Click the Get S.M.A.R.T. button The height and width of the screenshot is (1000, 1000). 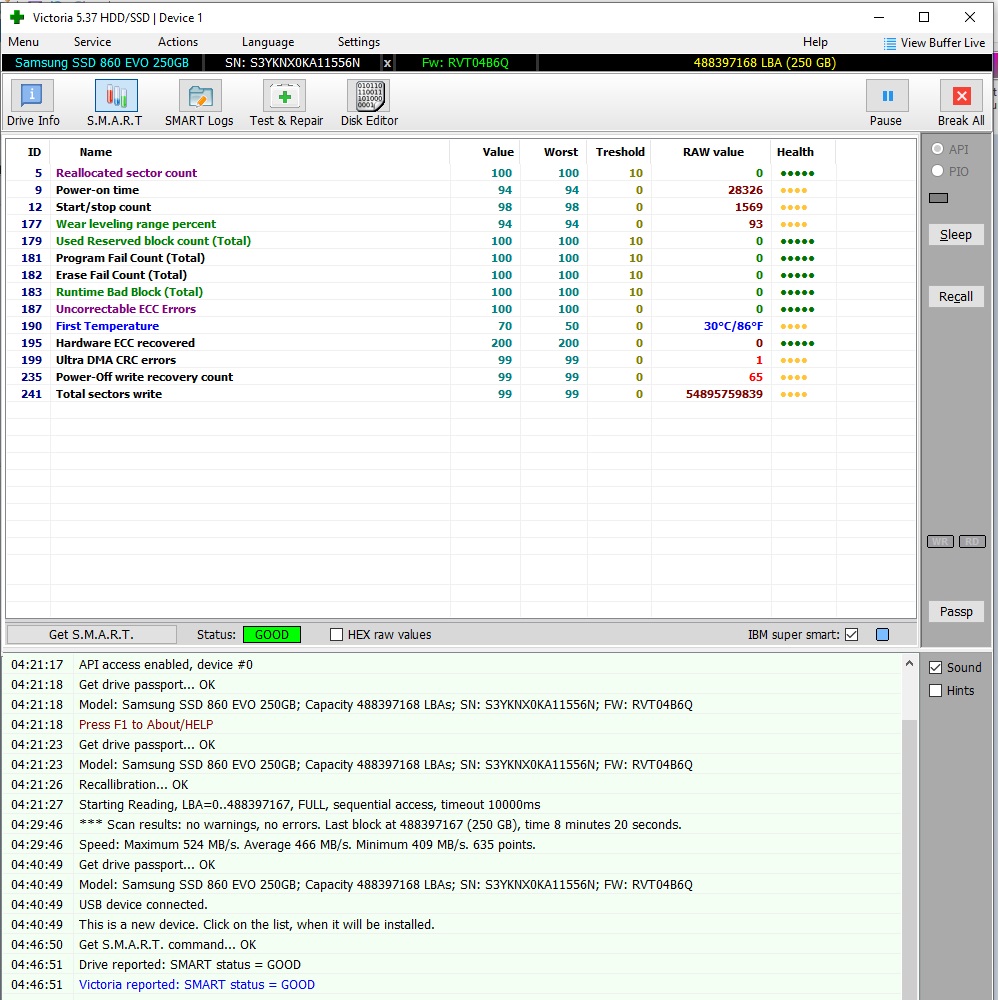tap(91, 635)
